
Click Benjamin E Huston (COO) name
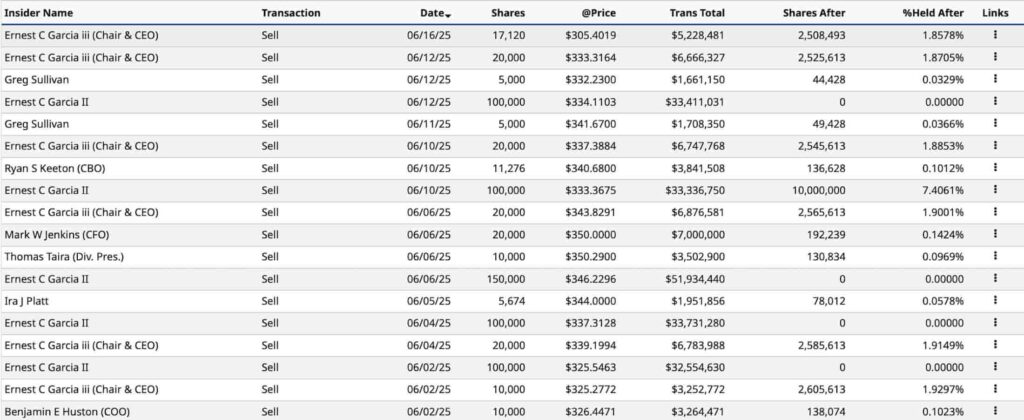(x=67, y=412)
